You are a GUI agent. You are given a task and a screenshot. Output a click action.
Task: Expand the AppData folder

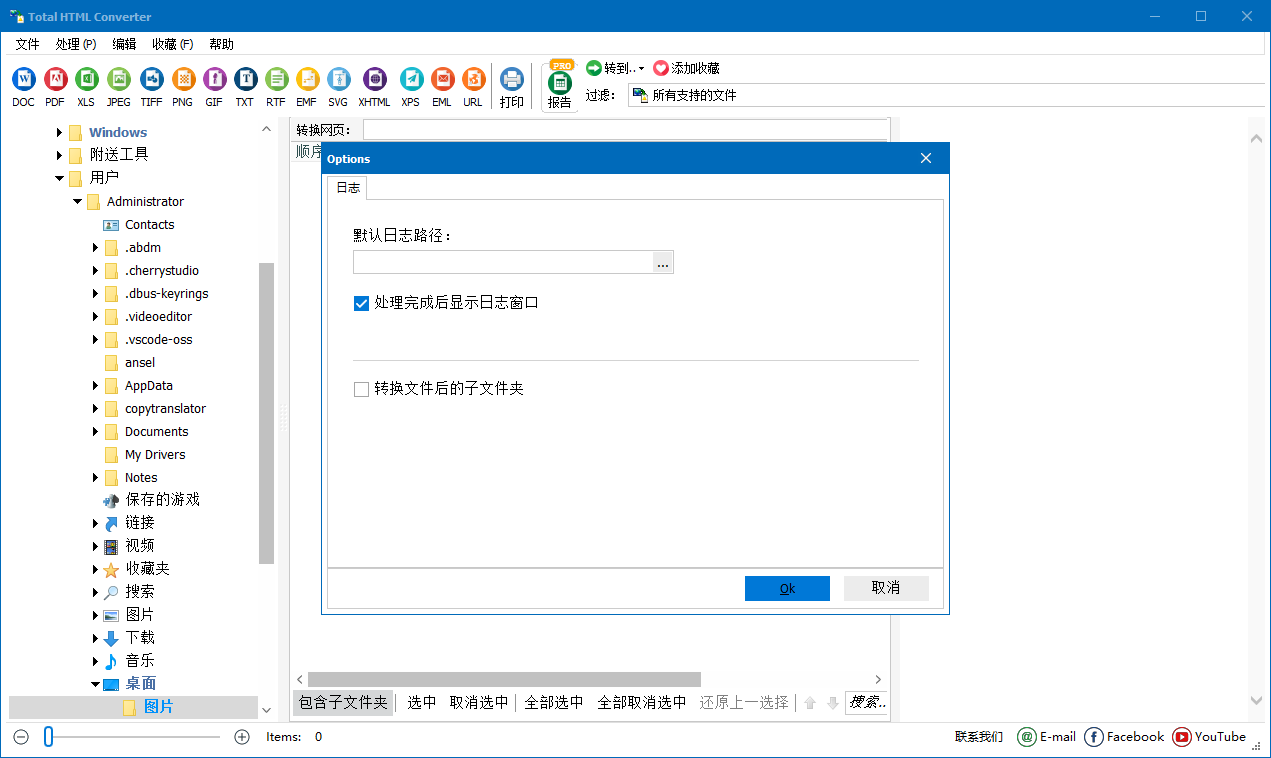94,385
